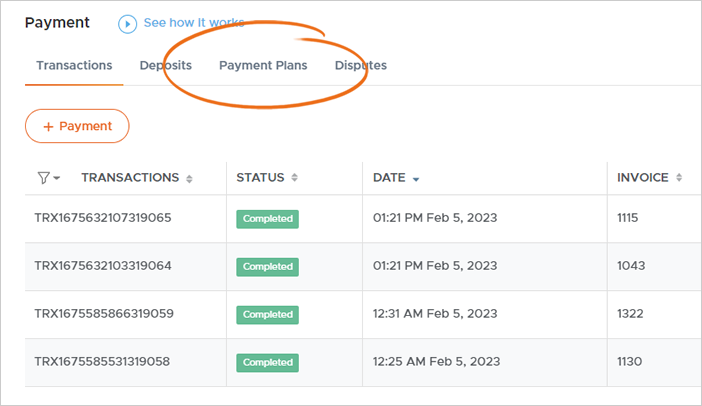The image size is (702, 406).
Task: Click the play icon beside See how it works
Action: (x=127, y=23)
